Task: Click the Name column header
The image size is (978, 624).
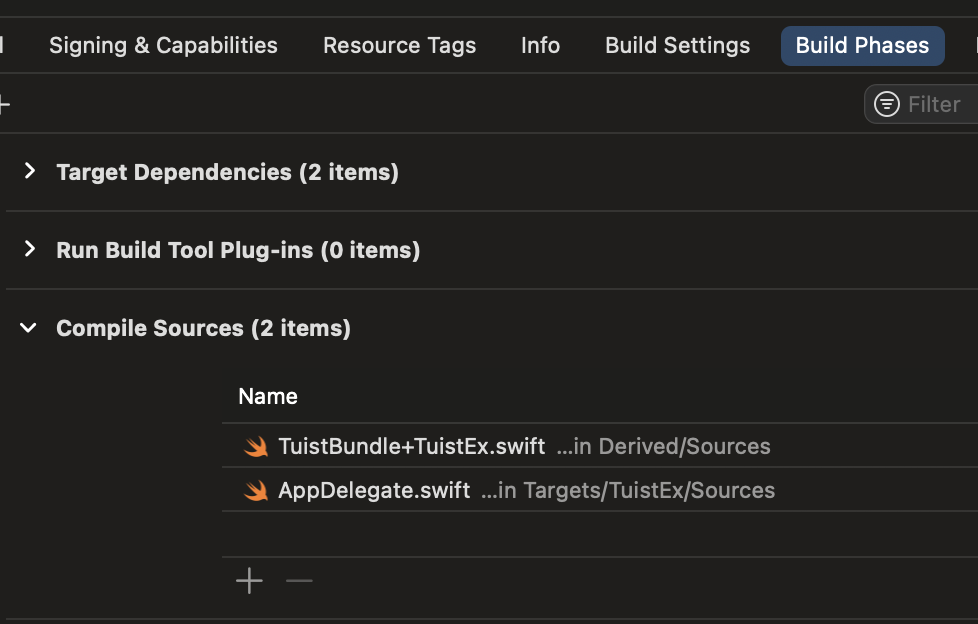Action: point(268,396)
